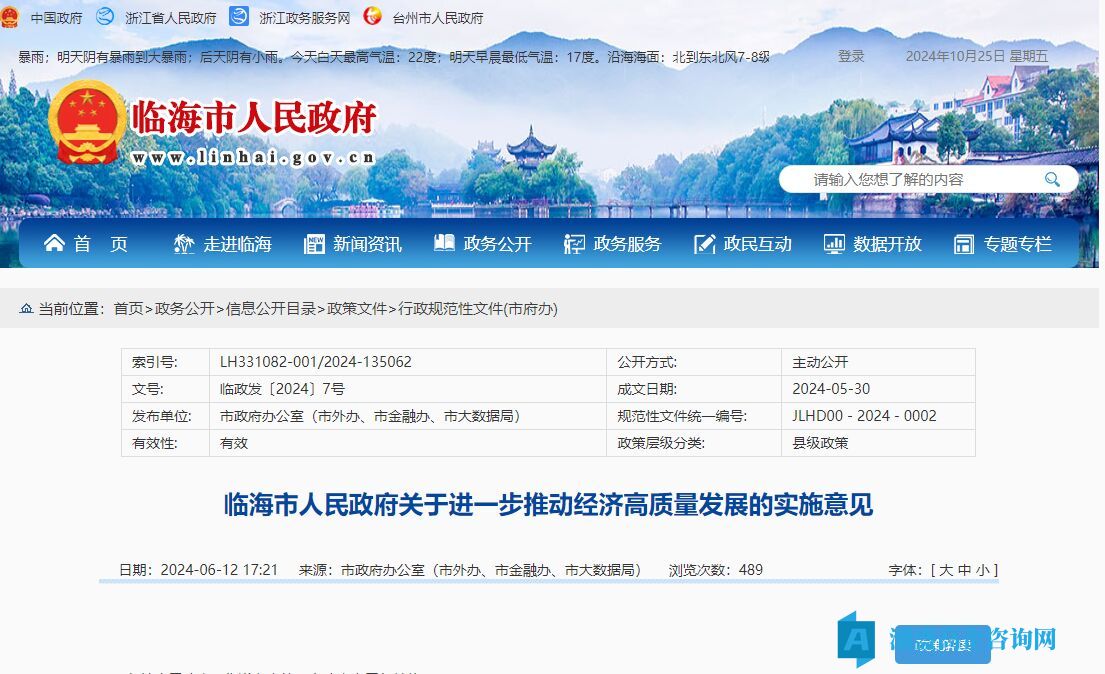Set font size to 大
The width and height of the screenshot is (1105, 674).
(x=946, y=570)
